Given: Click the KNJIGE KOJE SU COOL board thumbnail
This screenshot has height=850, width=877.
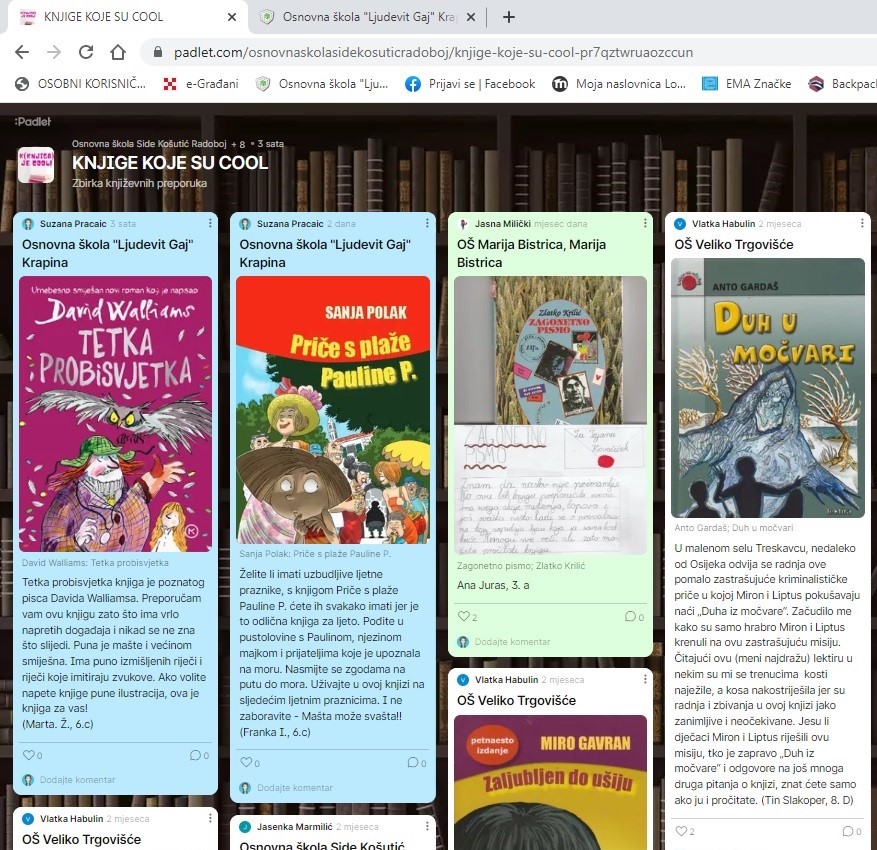Looking at the screenshot, I should click(x=36, y=165).
